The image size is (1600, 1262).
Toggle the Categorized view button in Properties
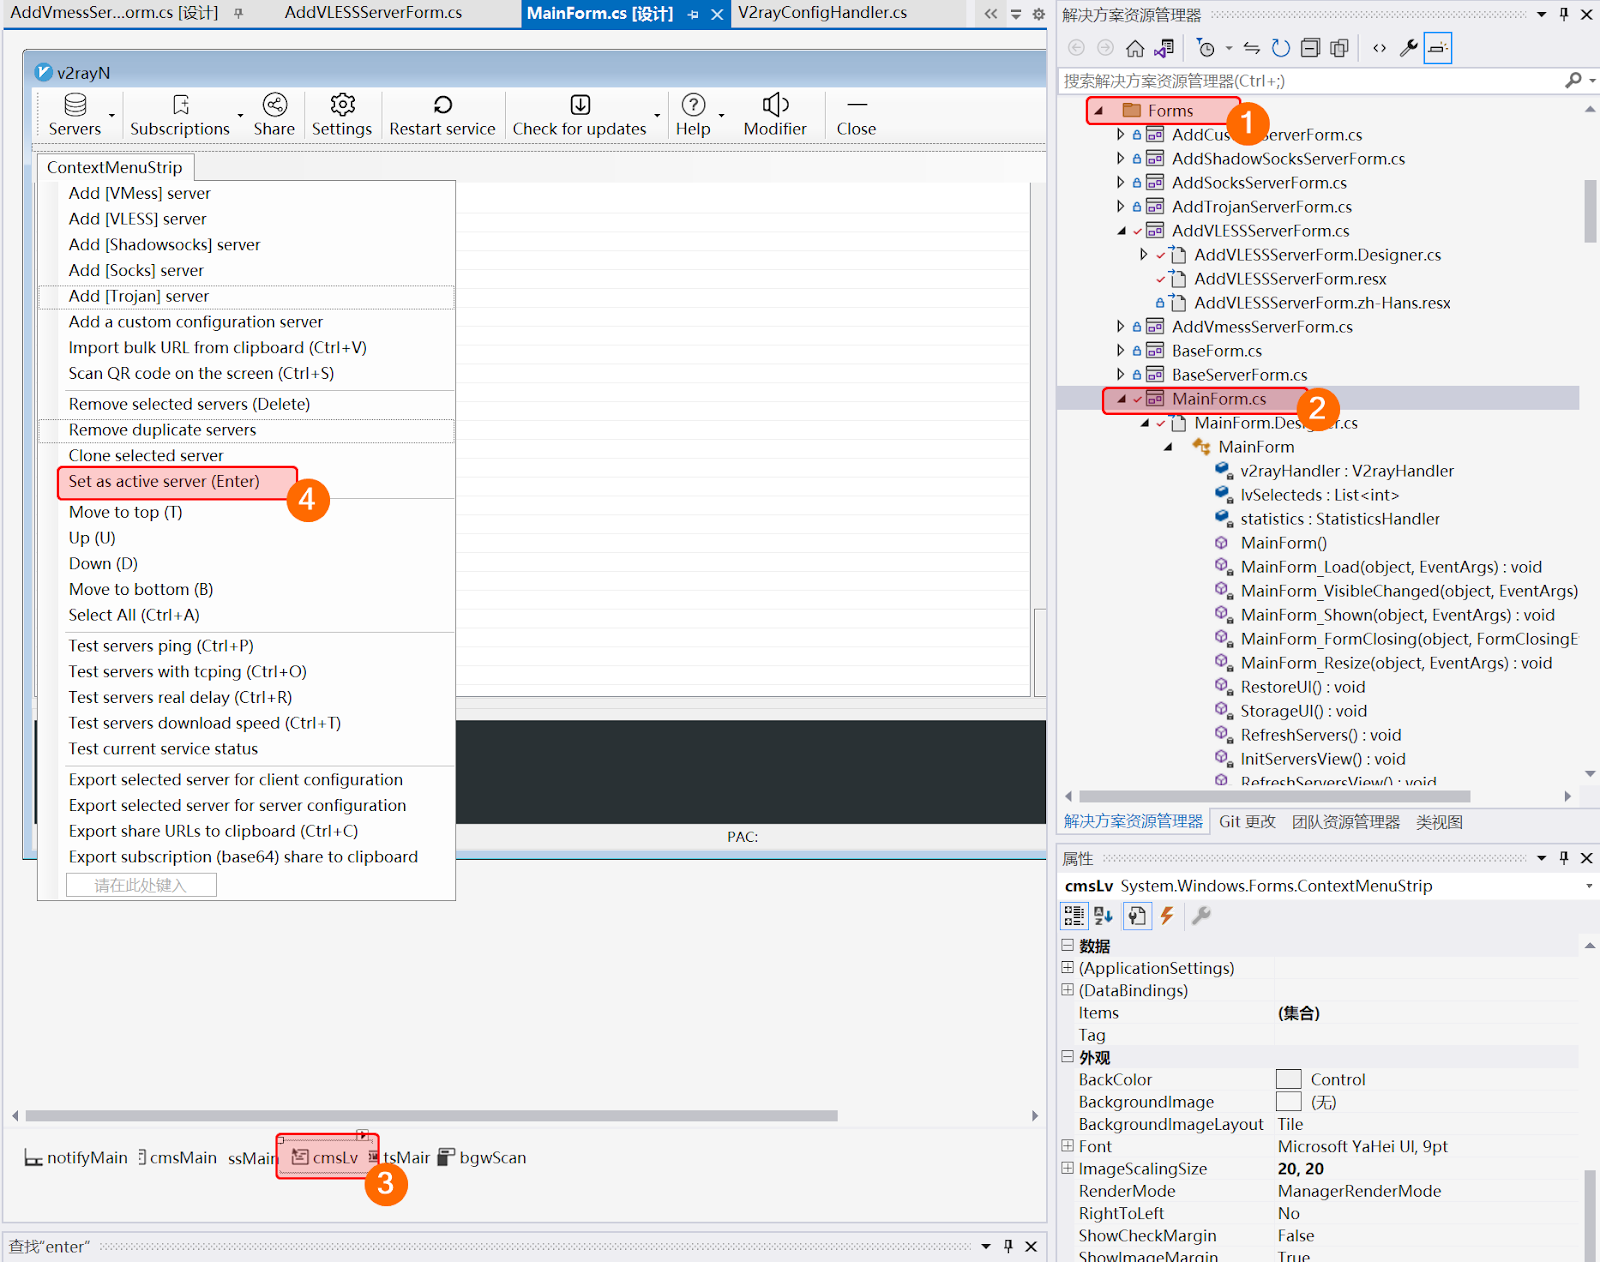coord(1074,915)
